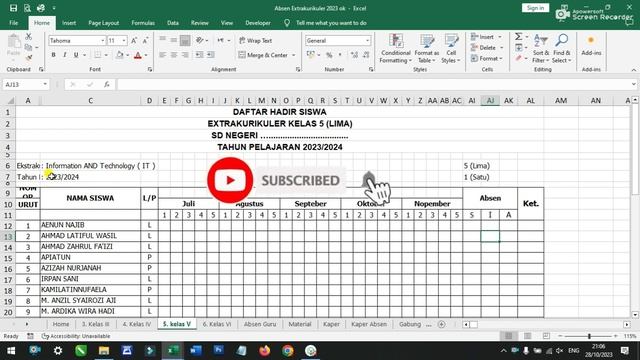
Task: Apply center horizontal alignment
Action: tap(174, 55)
